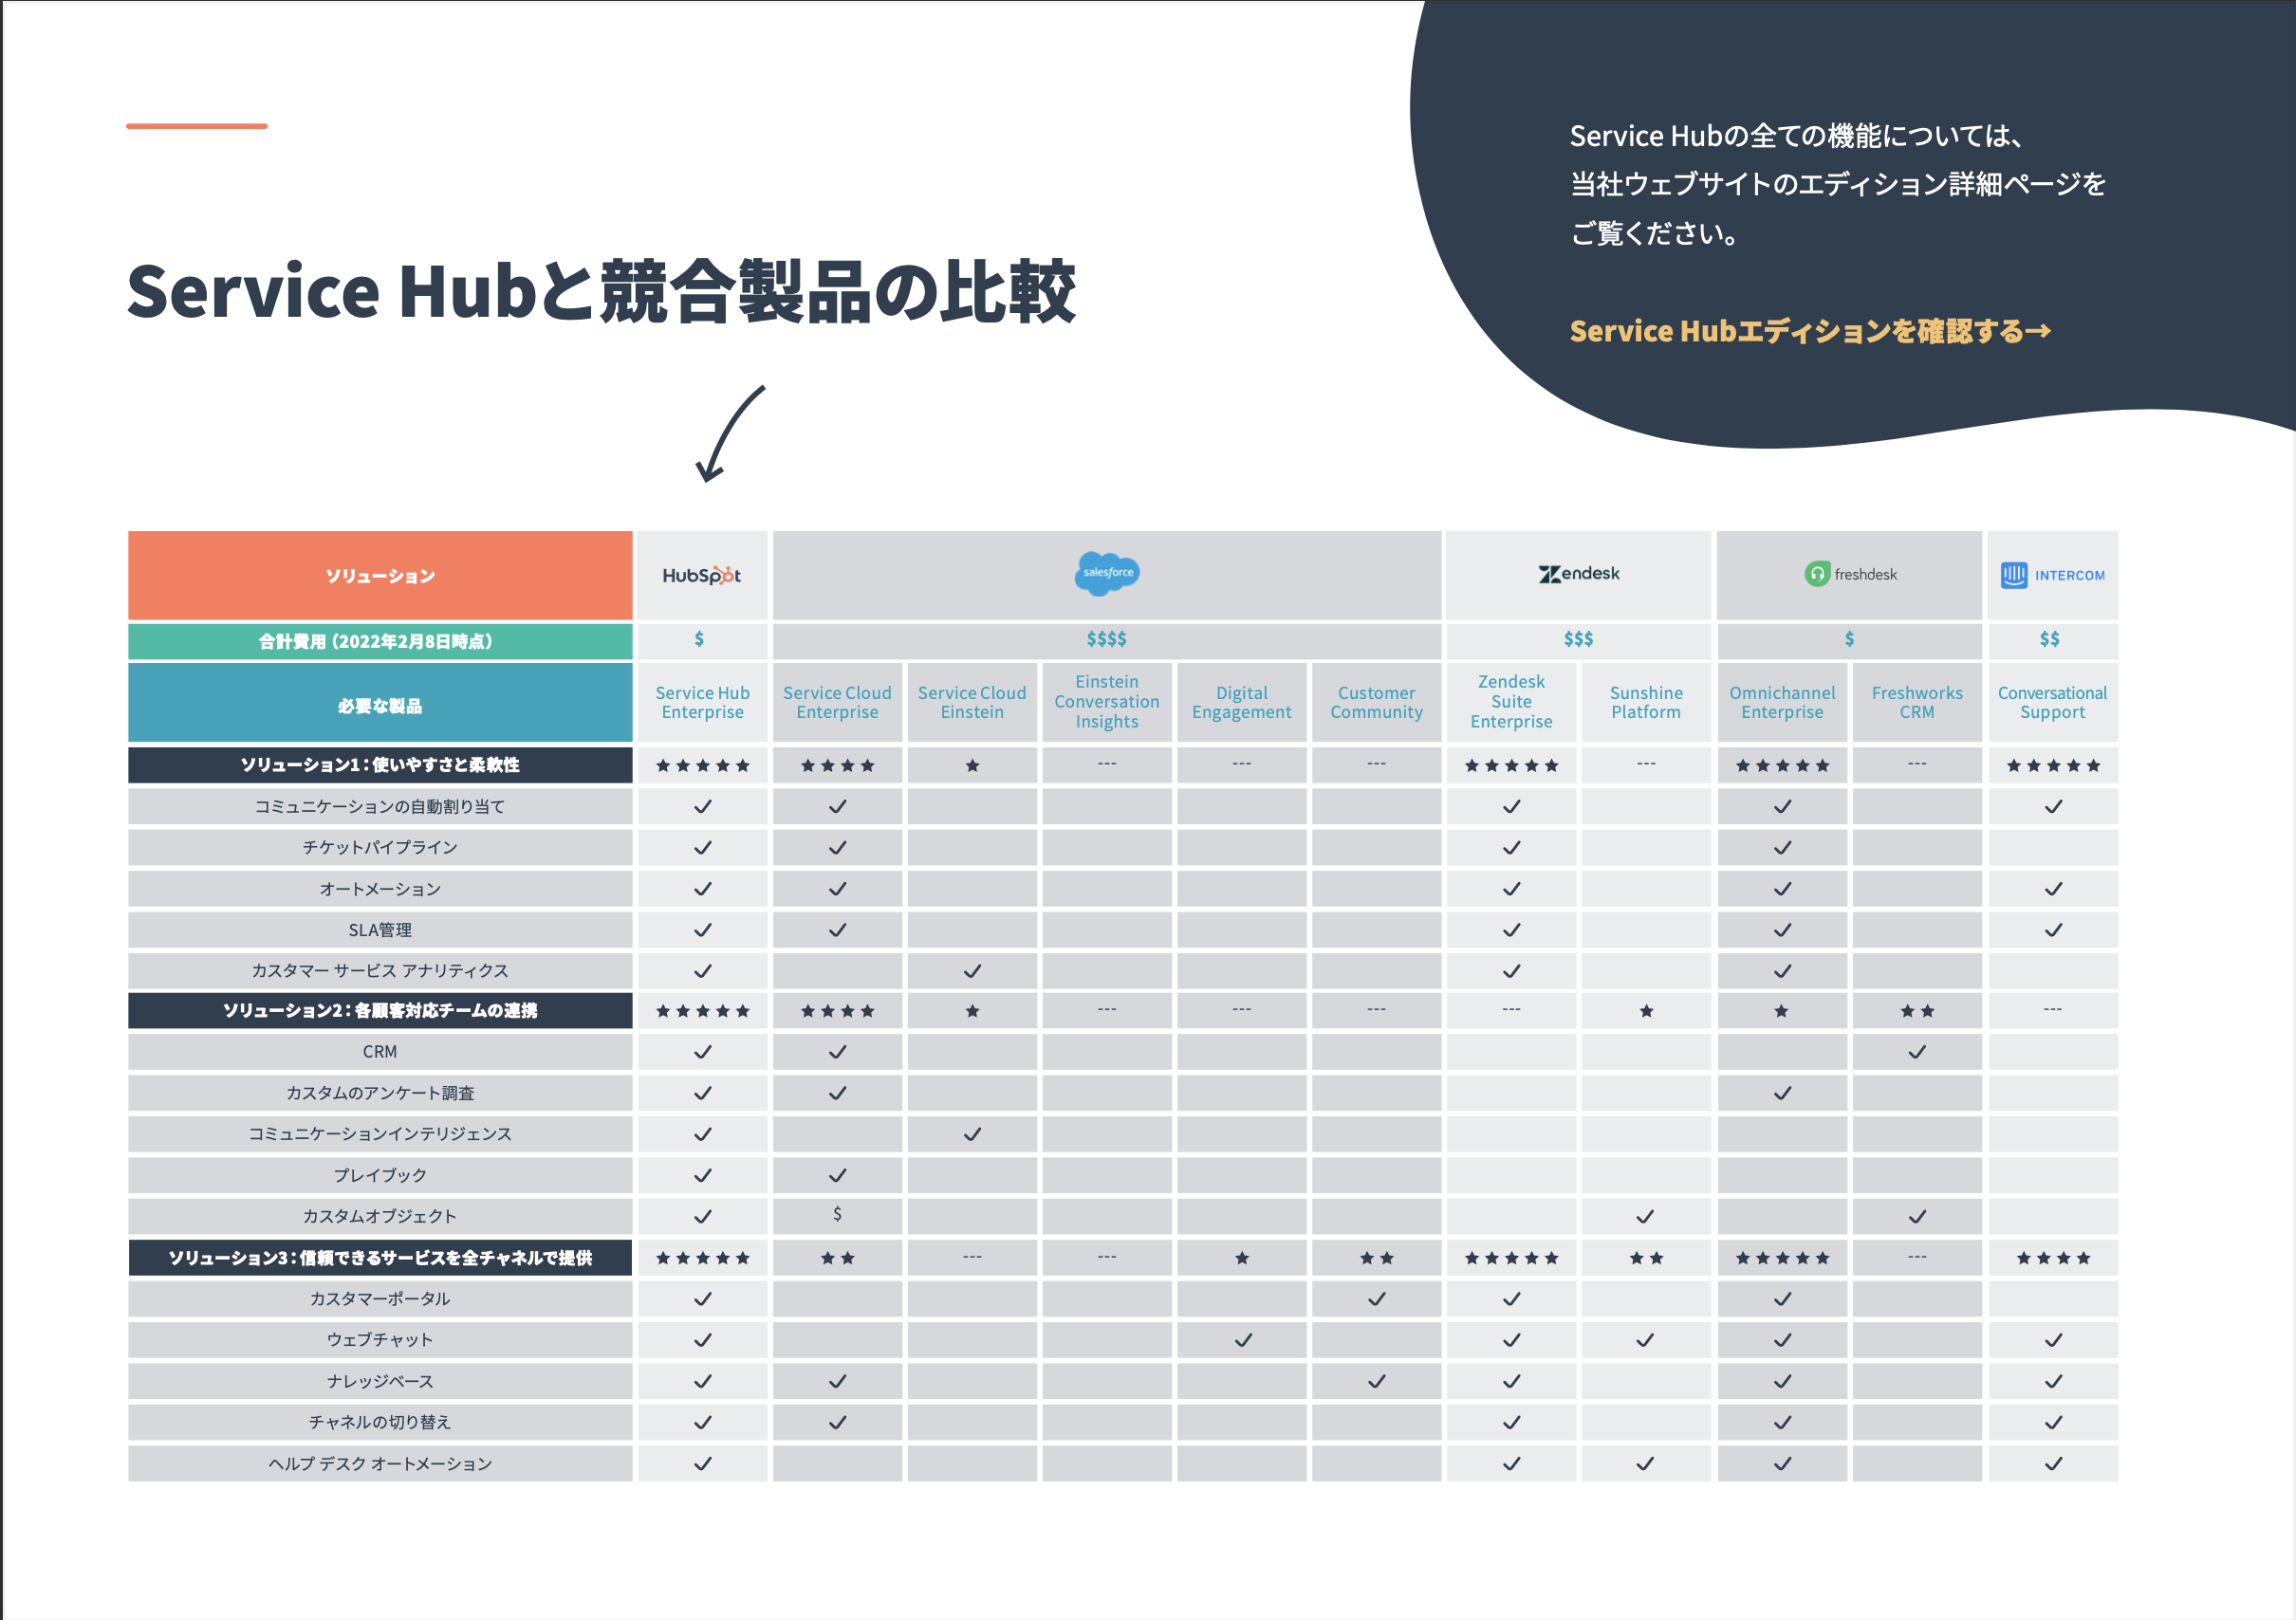Click Digital Engagement single star for ソリューション3

click(x=1242, y=1258)
